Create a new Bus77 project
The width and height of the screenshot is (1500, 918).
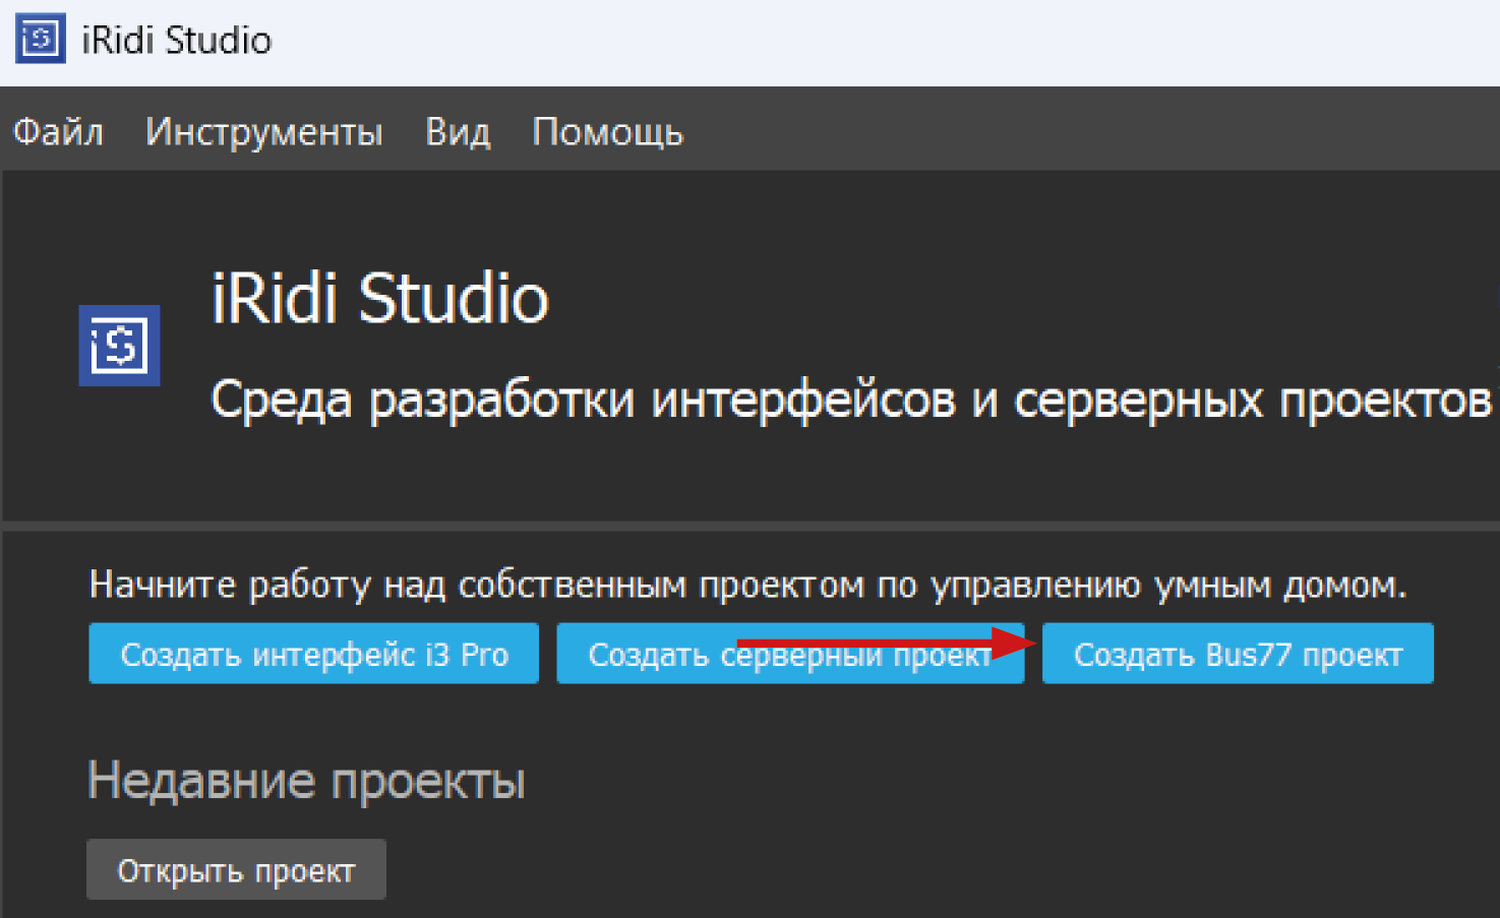tap(1237, 654)
